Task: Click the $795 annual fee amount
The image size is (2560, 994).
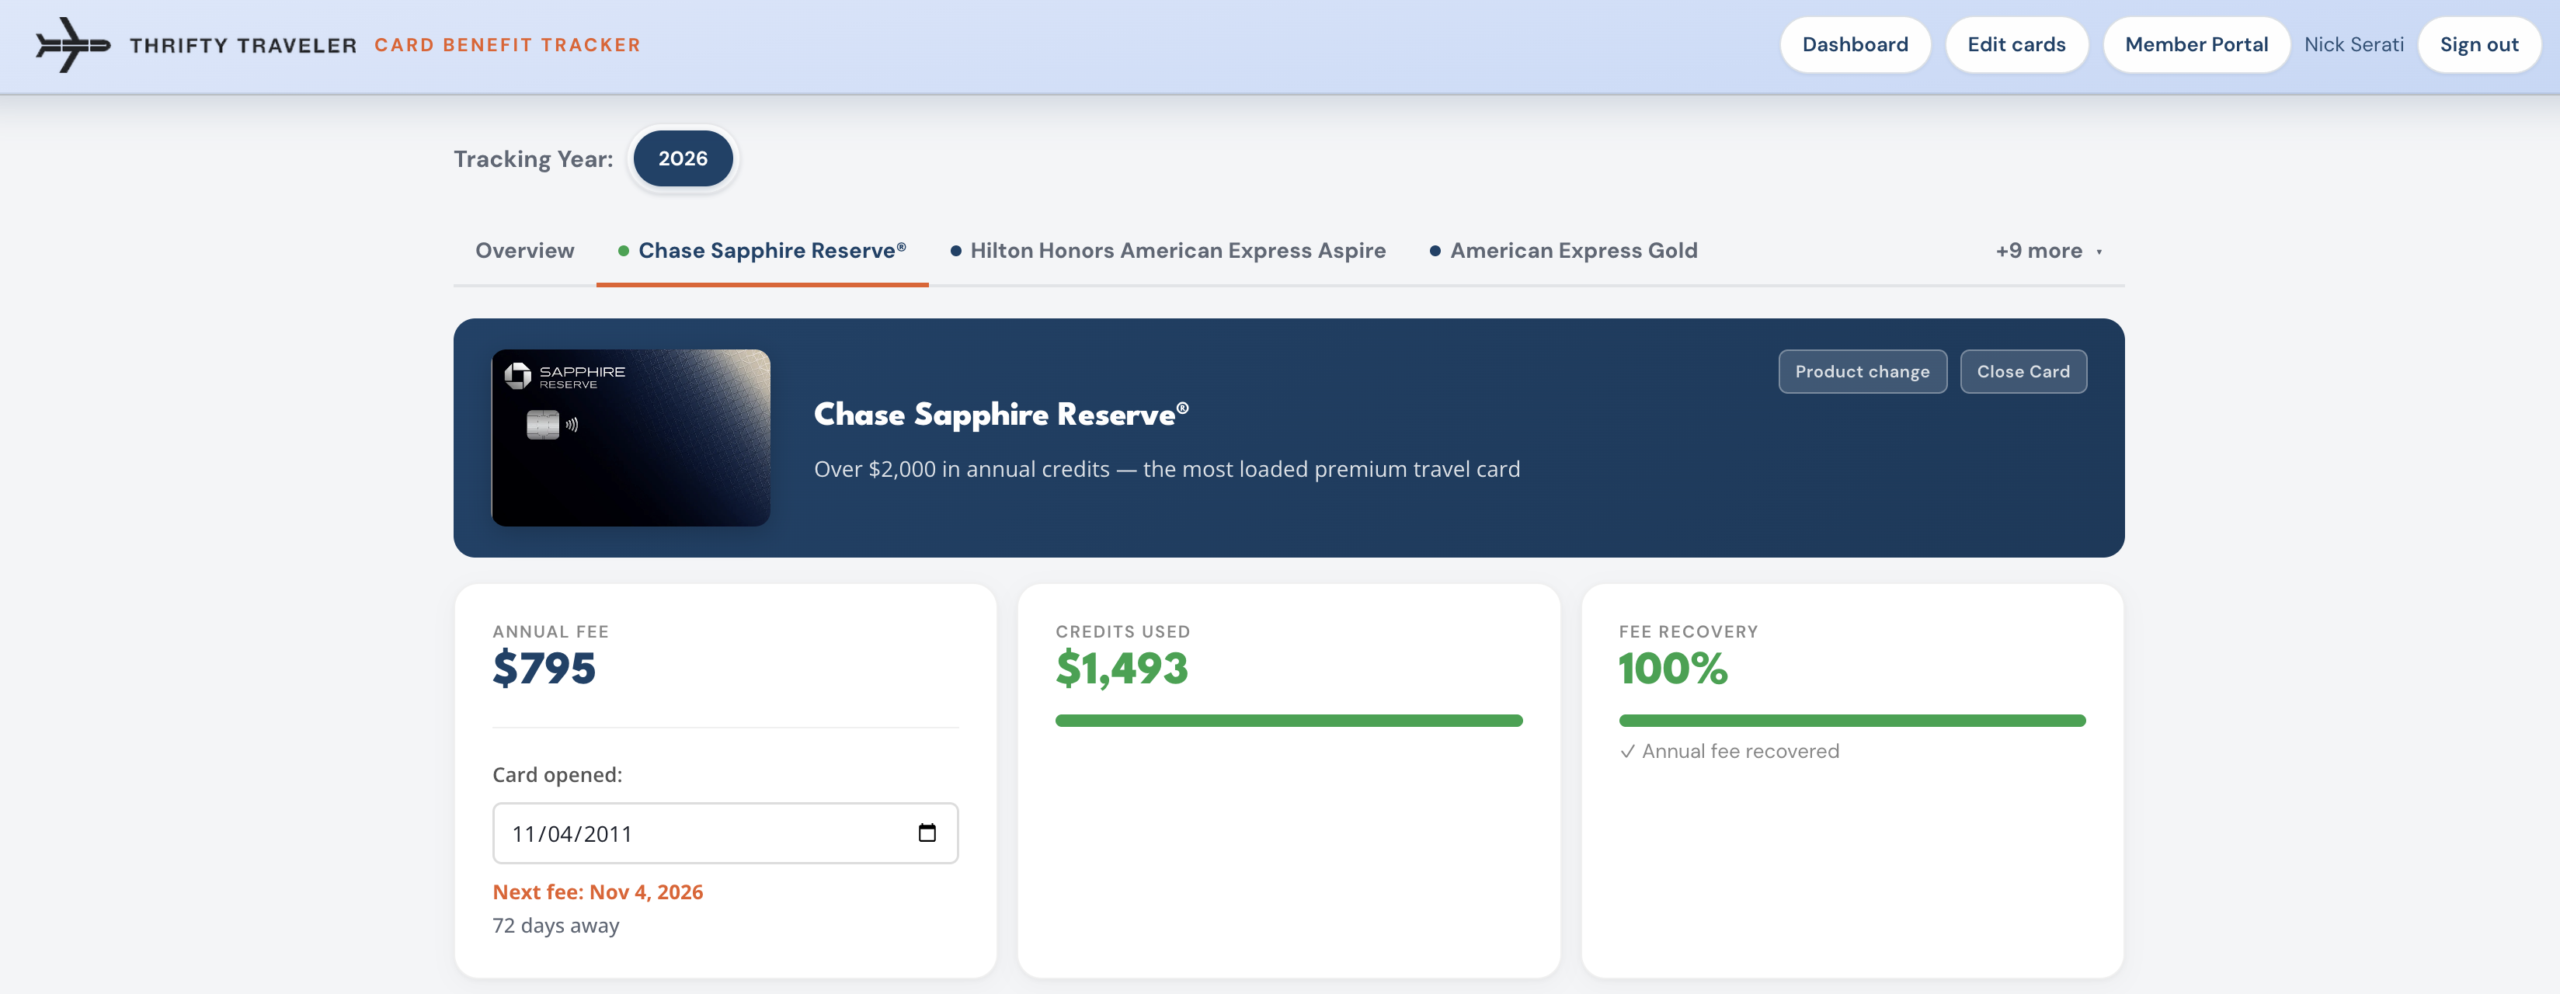Action: pyautogui.click(x=544, y=668)
